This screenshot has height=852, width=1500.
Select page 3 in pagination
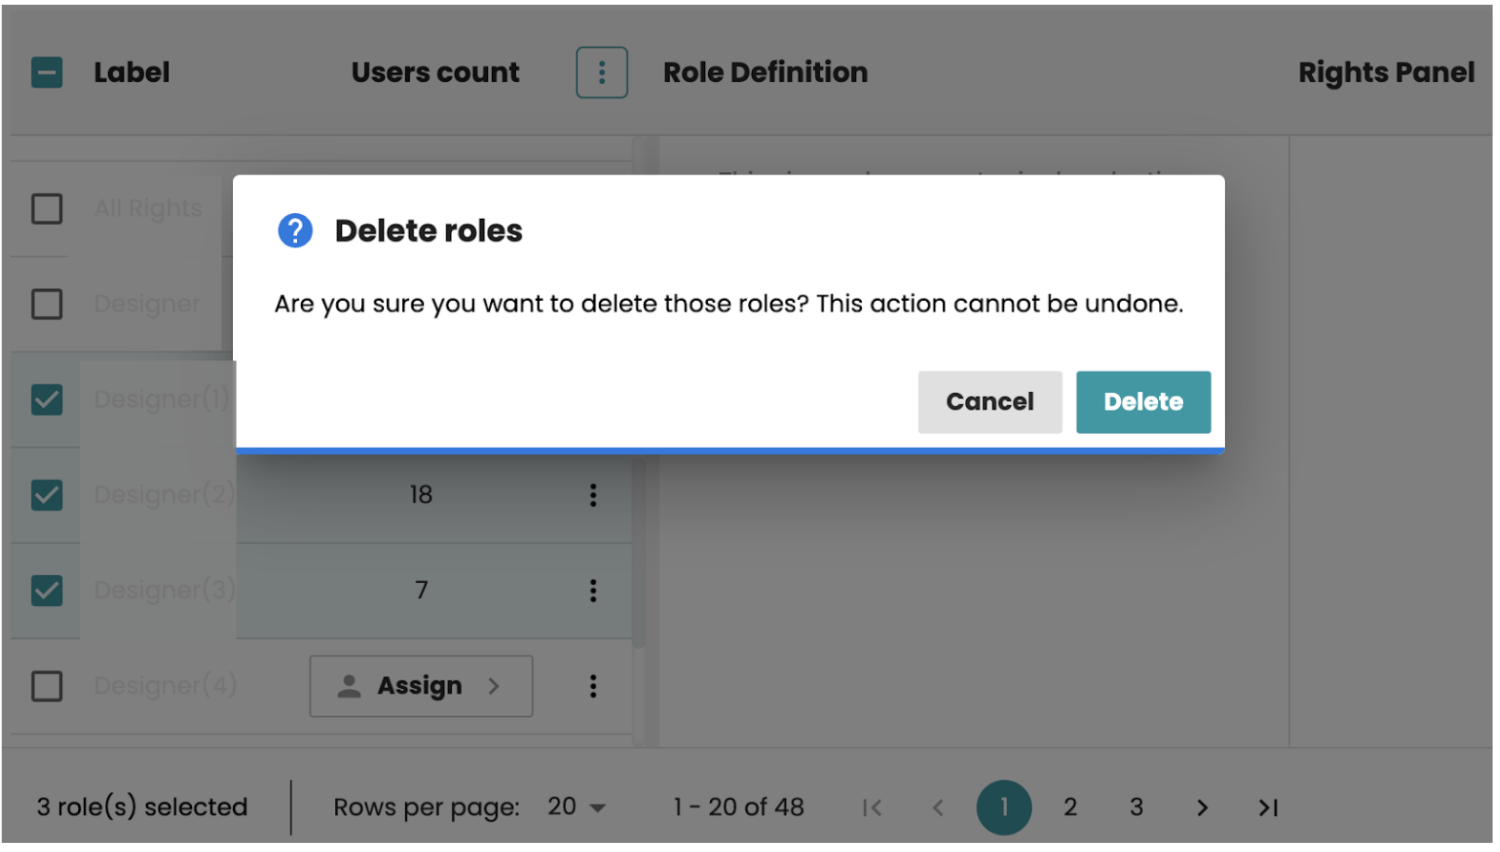(x=1136, y=808)
